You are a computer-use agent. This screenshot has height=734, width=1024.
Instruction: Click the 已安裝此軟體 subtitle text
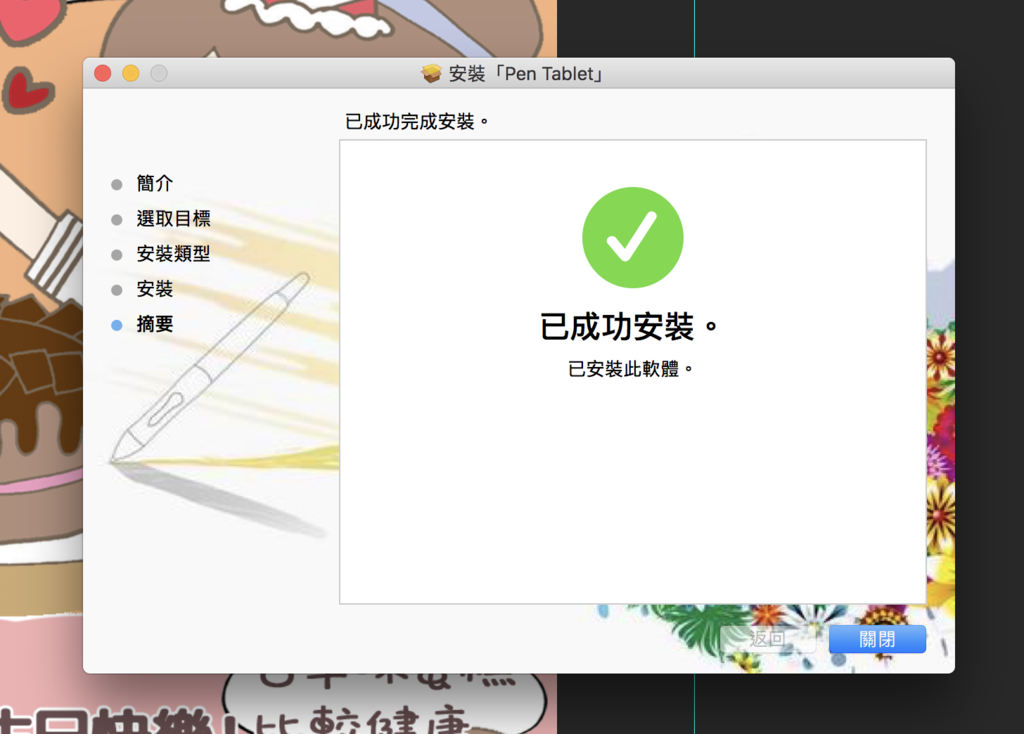click(632, 368)
